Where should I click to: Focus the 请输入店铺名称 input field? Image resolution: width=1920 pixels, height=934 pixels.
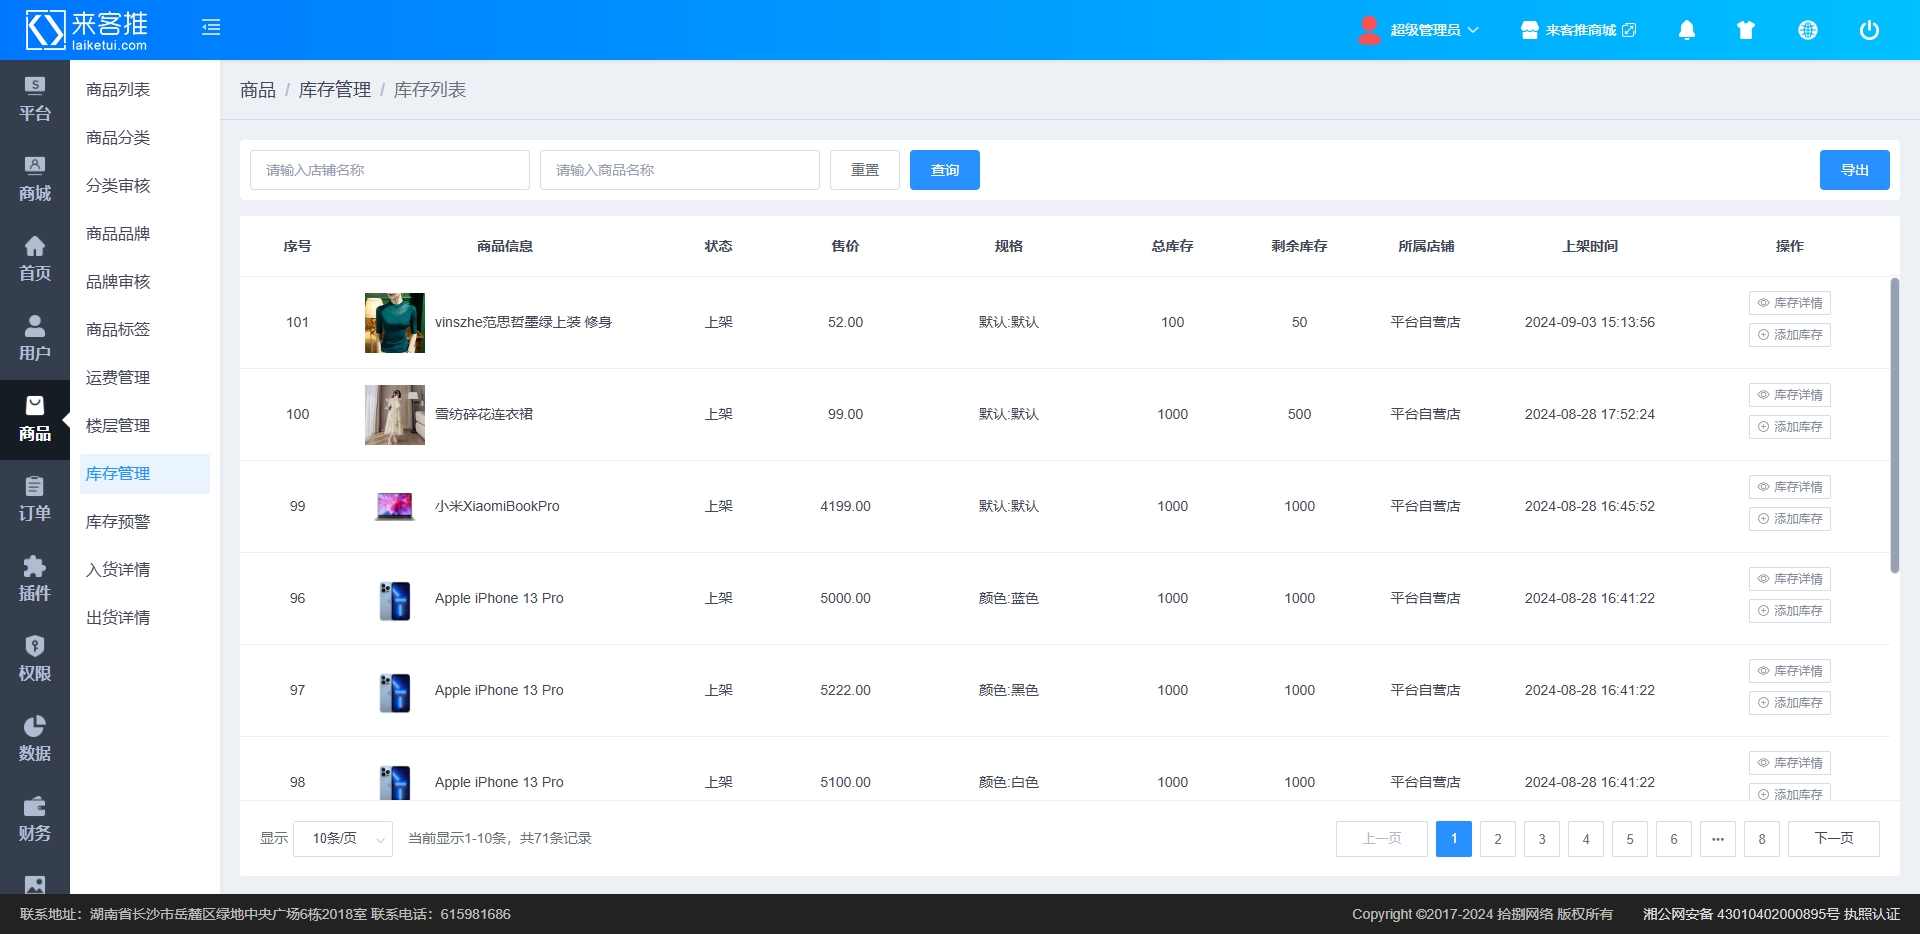(x=389, y=170)
